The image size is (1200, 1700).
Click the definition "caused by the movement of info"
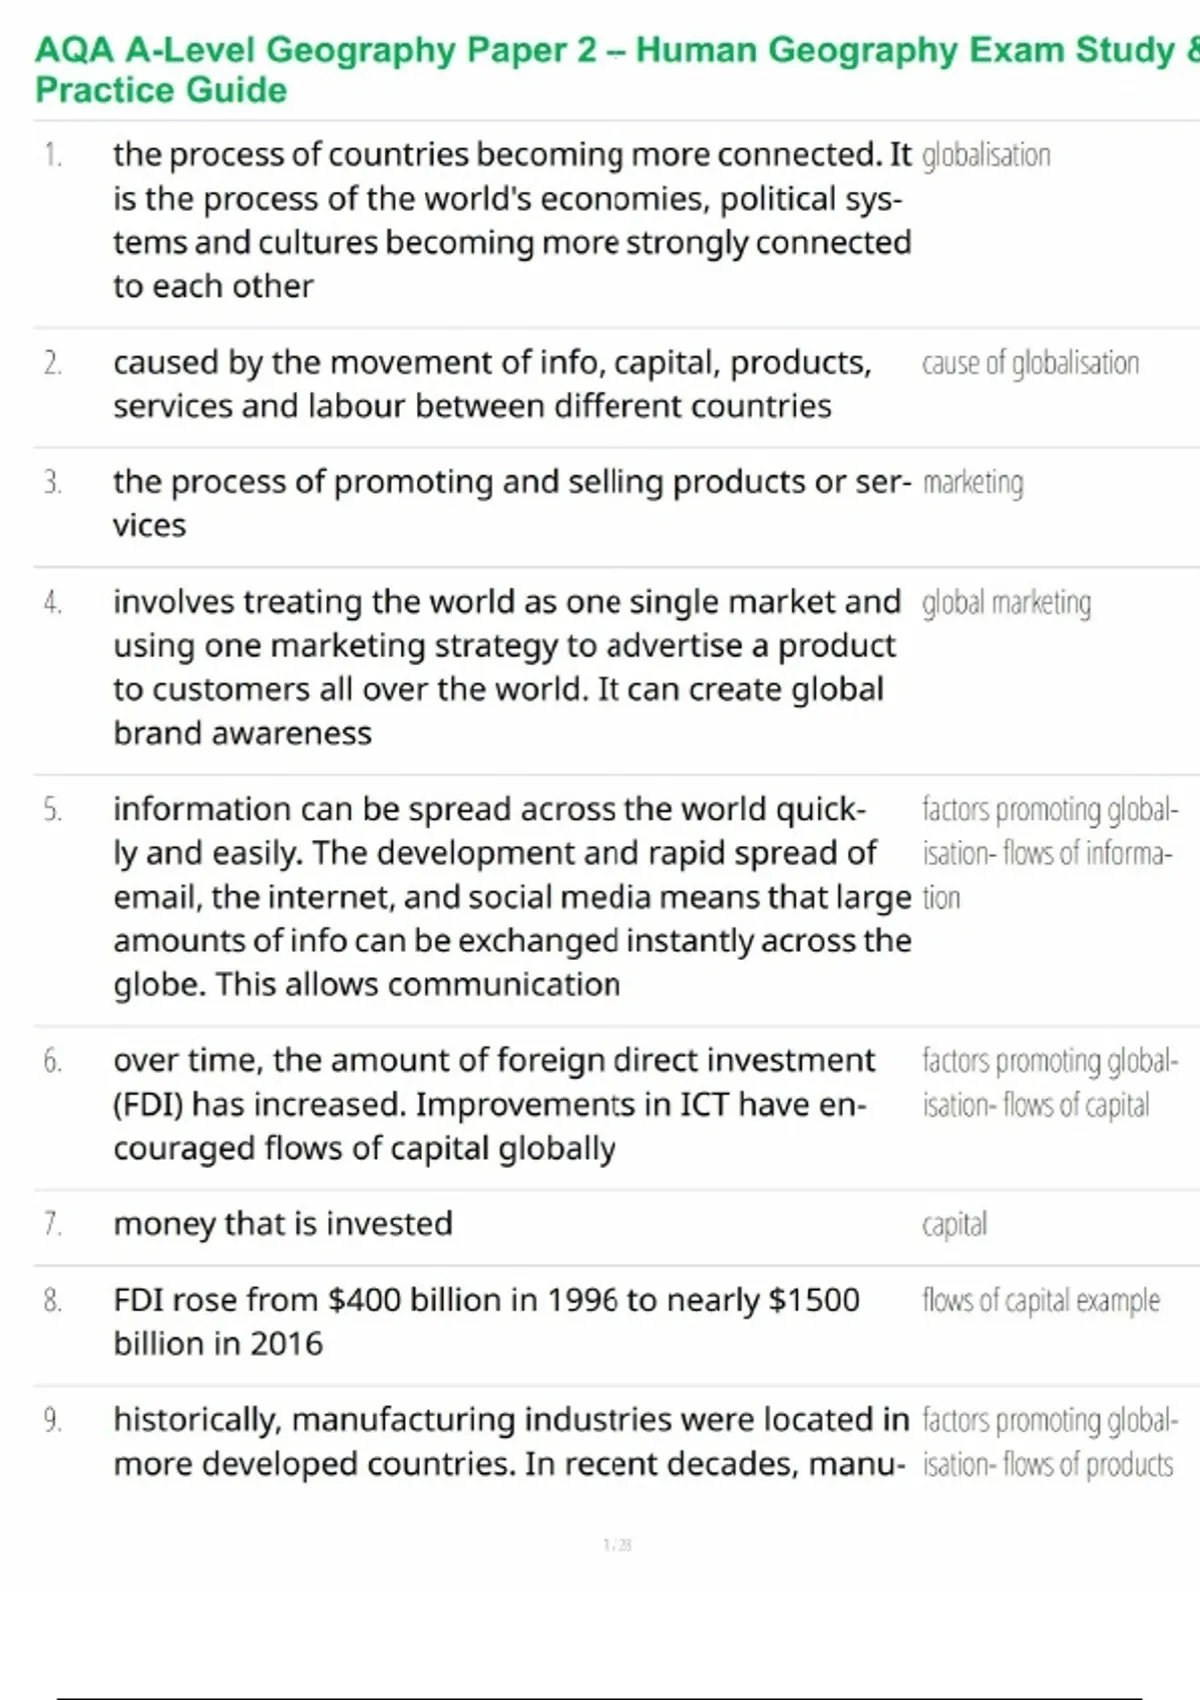[491, 384]
